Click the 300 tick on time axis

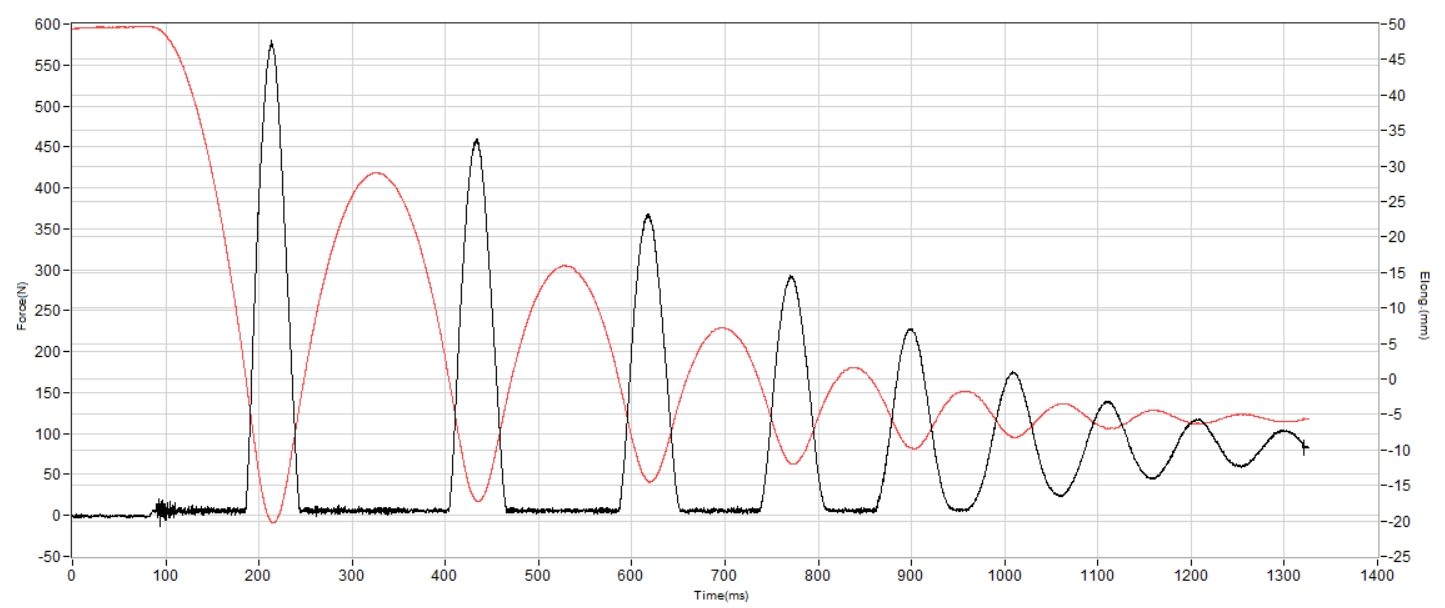click(351, 577)
